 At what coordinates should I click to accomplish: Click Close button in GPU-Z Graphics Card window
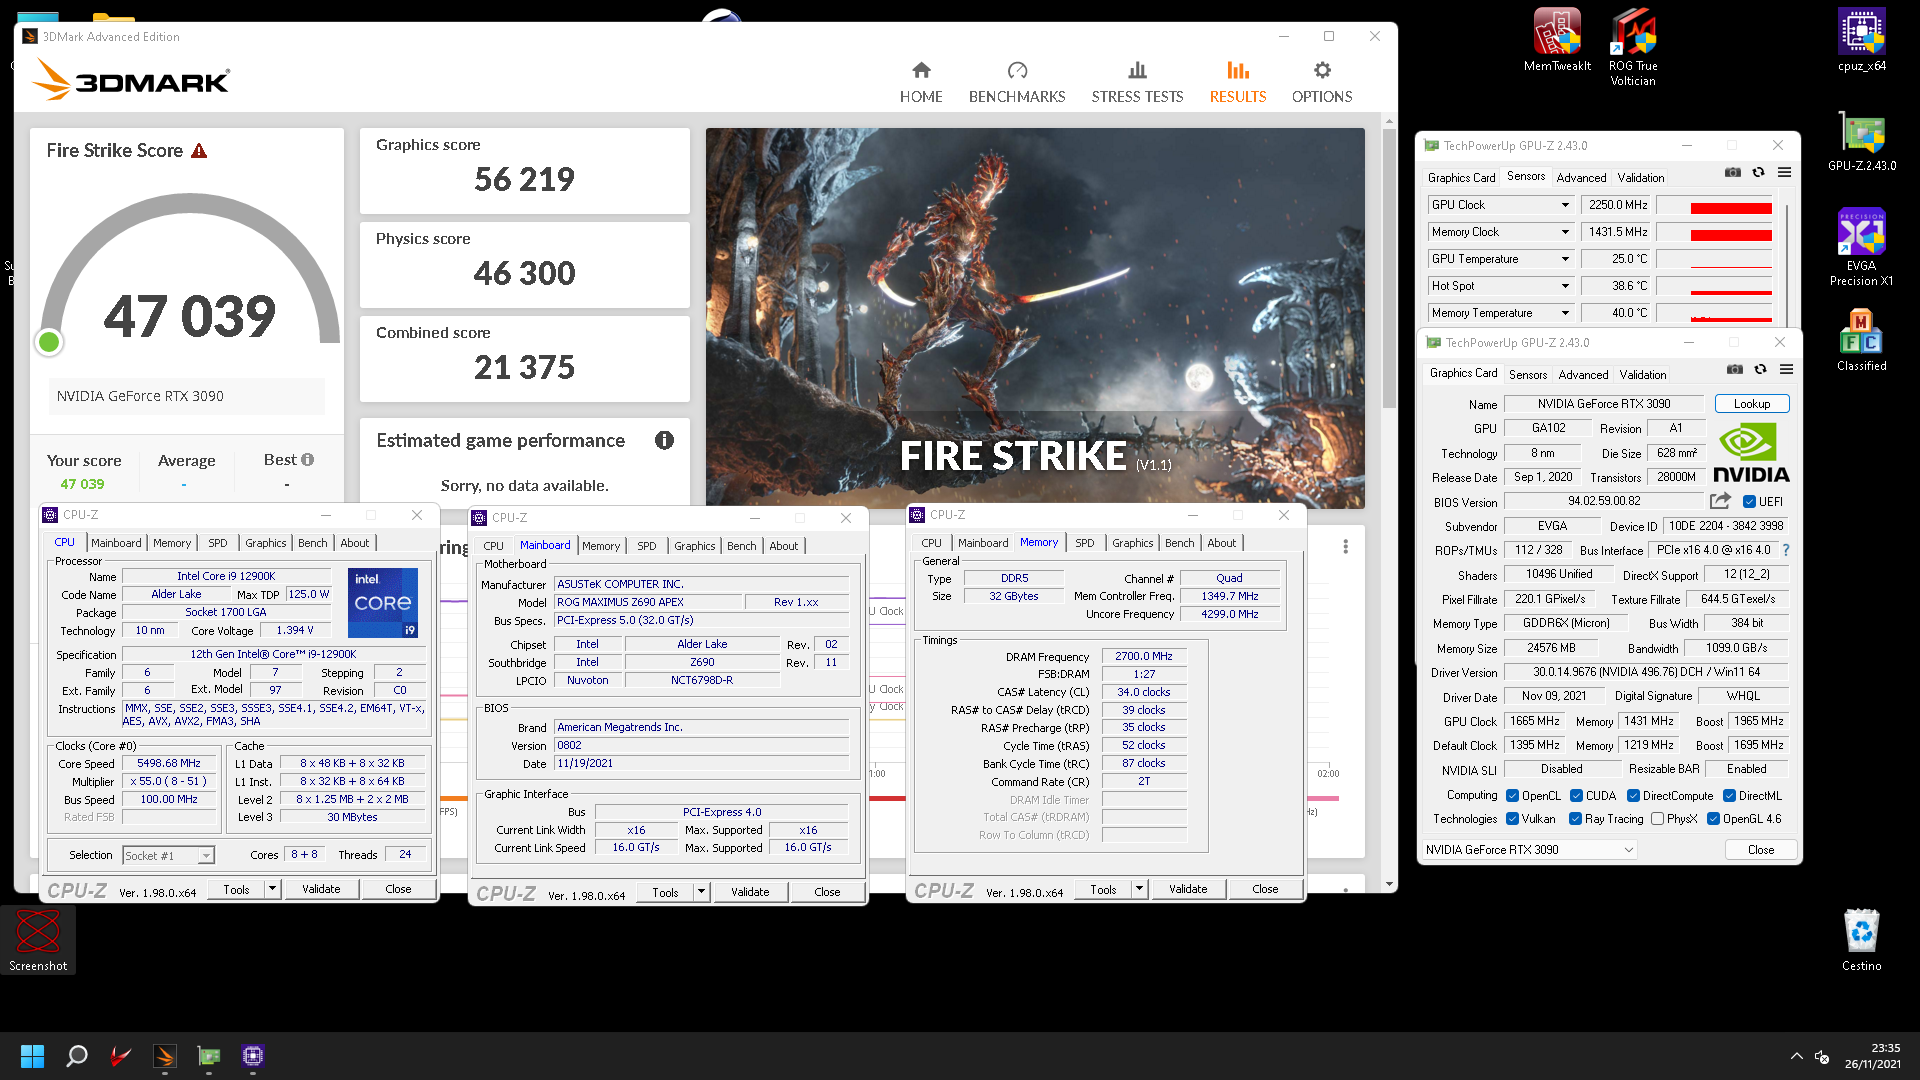(1761, 850)
